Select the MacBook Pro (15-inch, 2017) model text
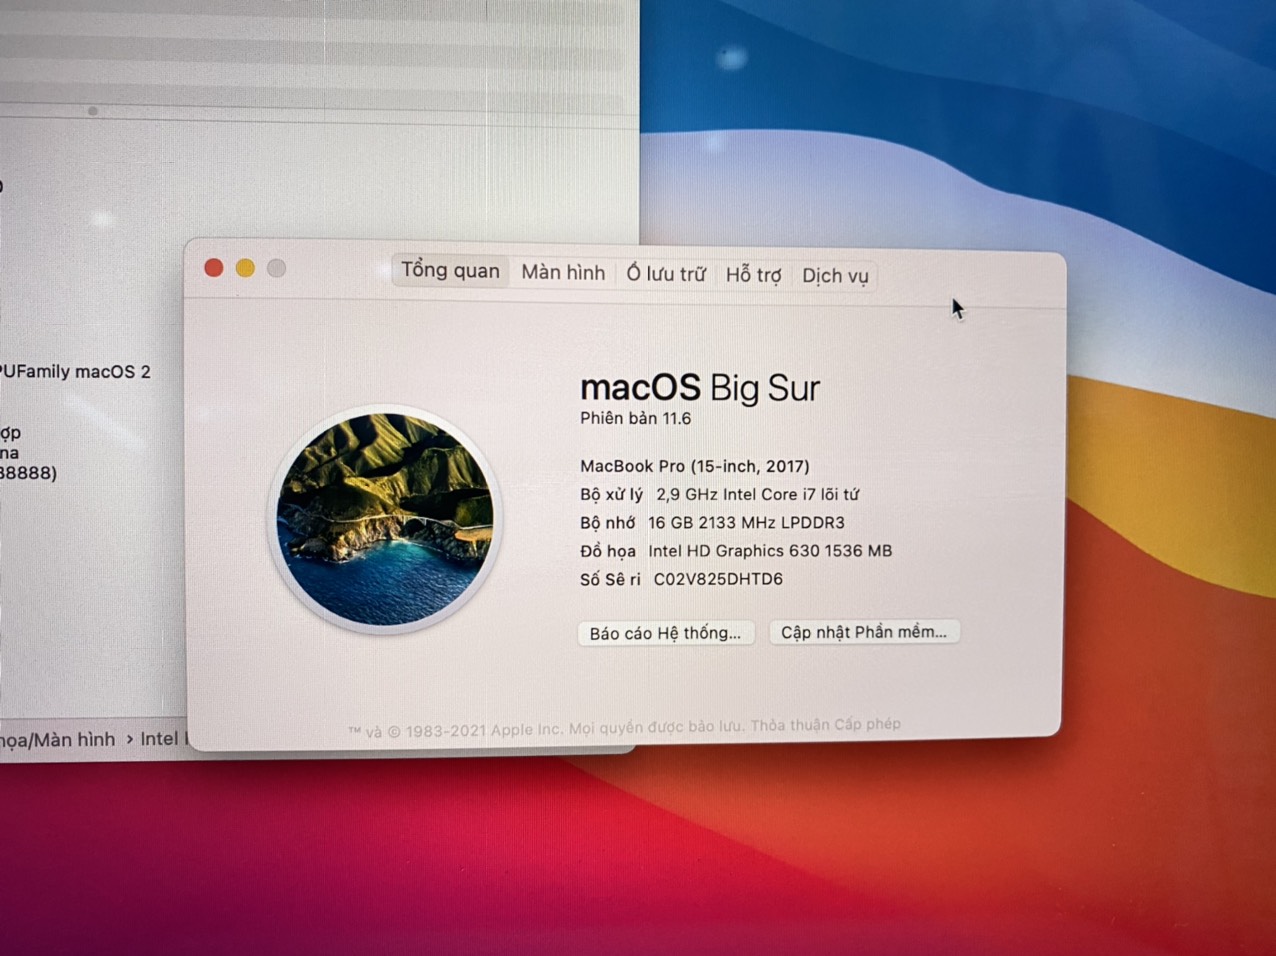This screenshot has width=1276, height=956. tap(695, 466)
